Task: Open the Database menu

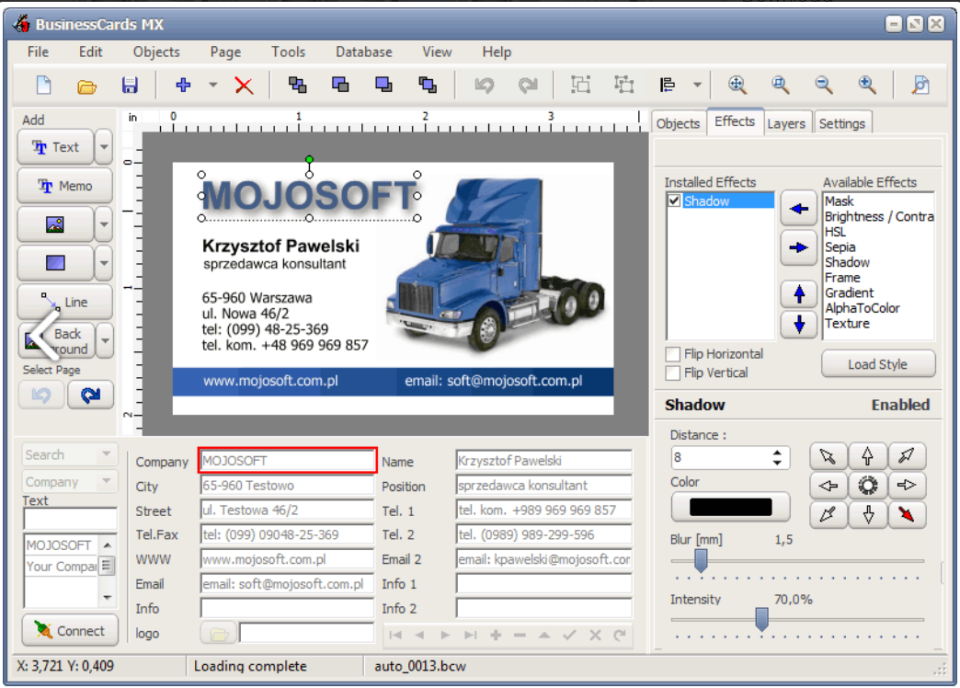Action: pyautogui.click(x=363, y=52)
